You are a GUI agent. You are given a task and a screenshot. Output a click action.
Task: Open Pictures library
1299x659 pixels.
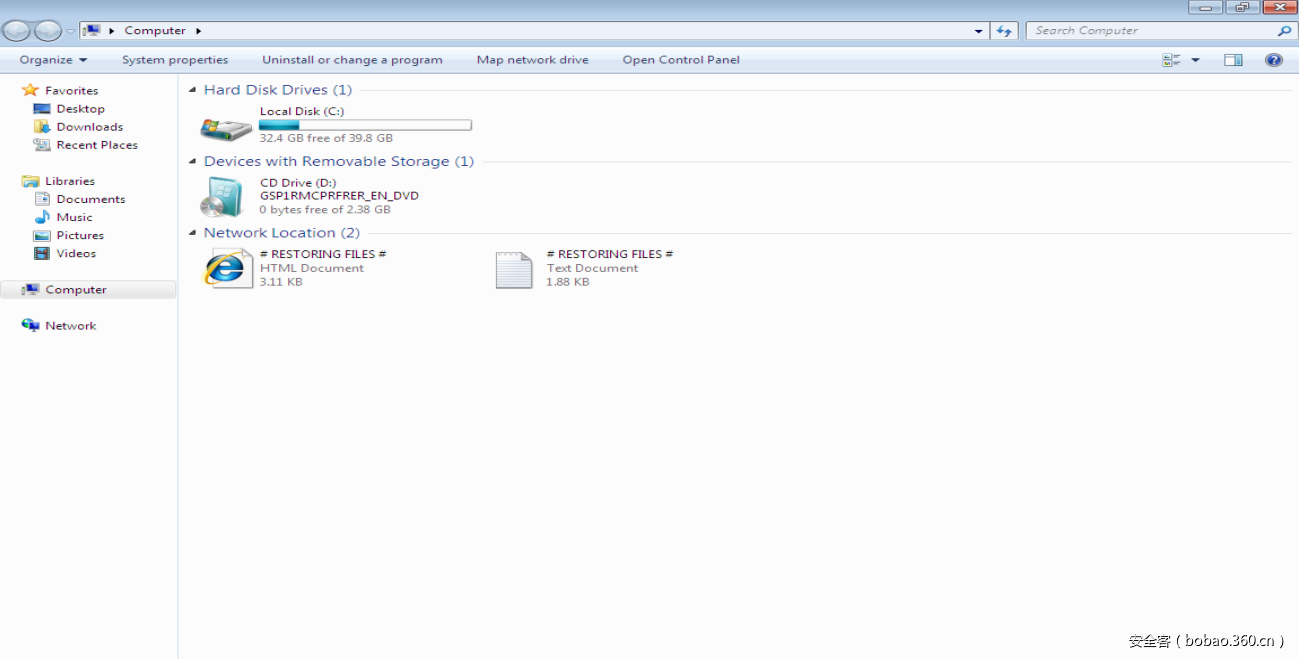click(80, 235)
